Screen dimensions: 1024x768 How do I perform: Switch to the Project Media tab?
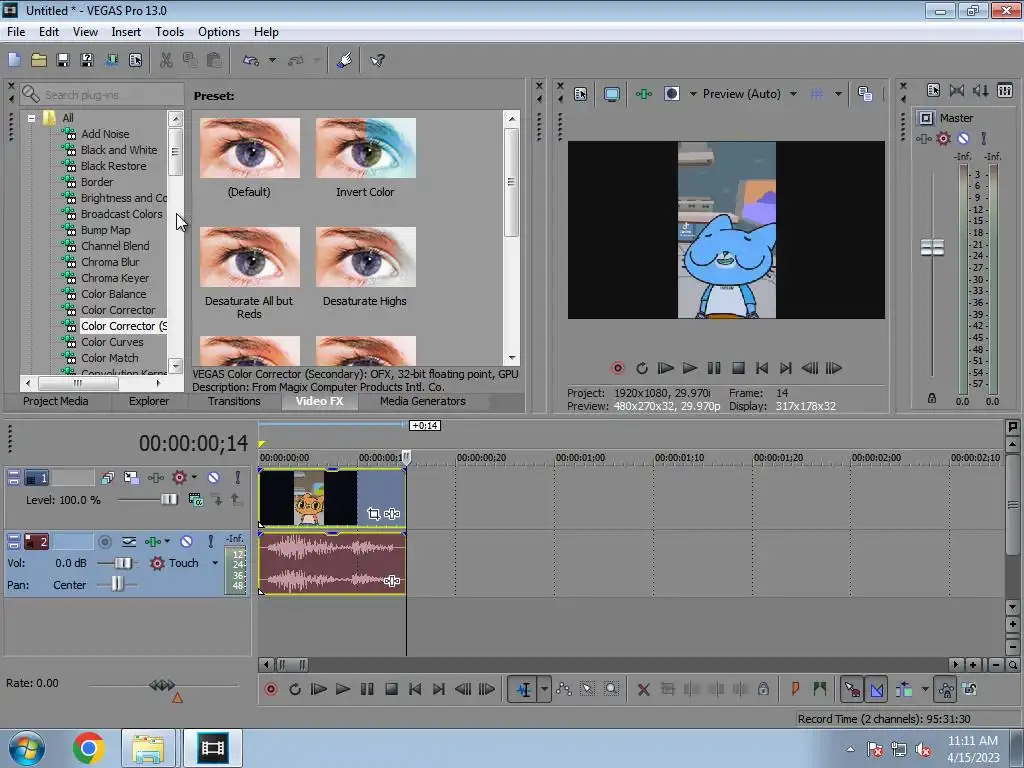[56, 401]
